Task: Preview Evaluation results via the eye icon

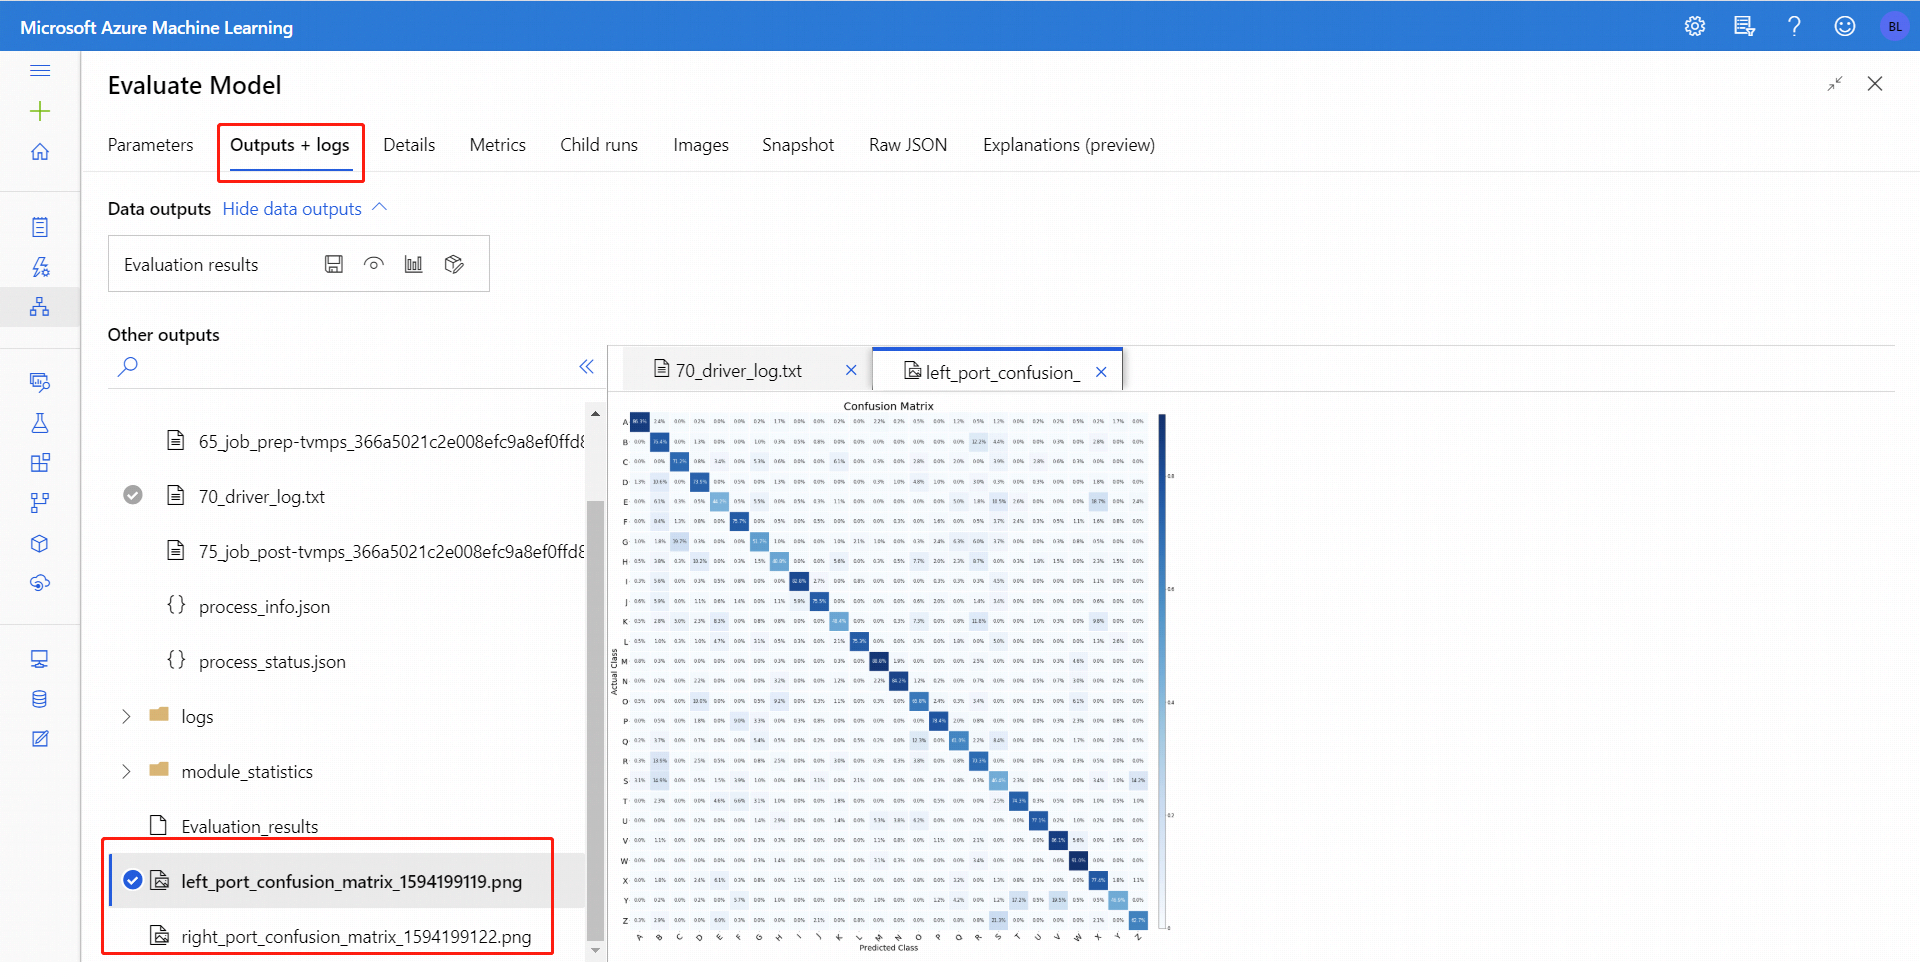Action: (x=373, y=264)
